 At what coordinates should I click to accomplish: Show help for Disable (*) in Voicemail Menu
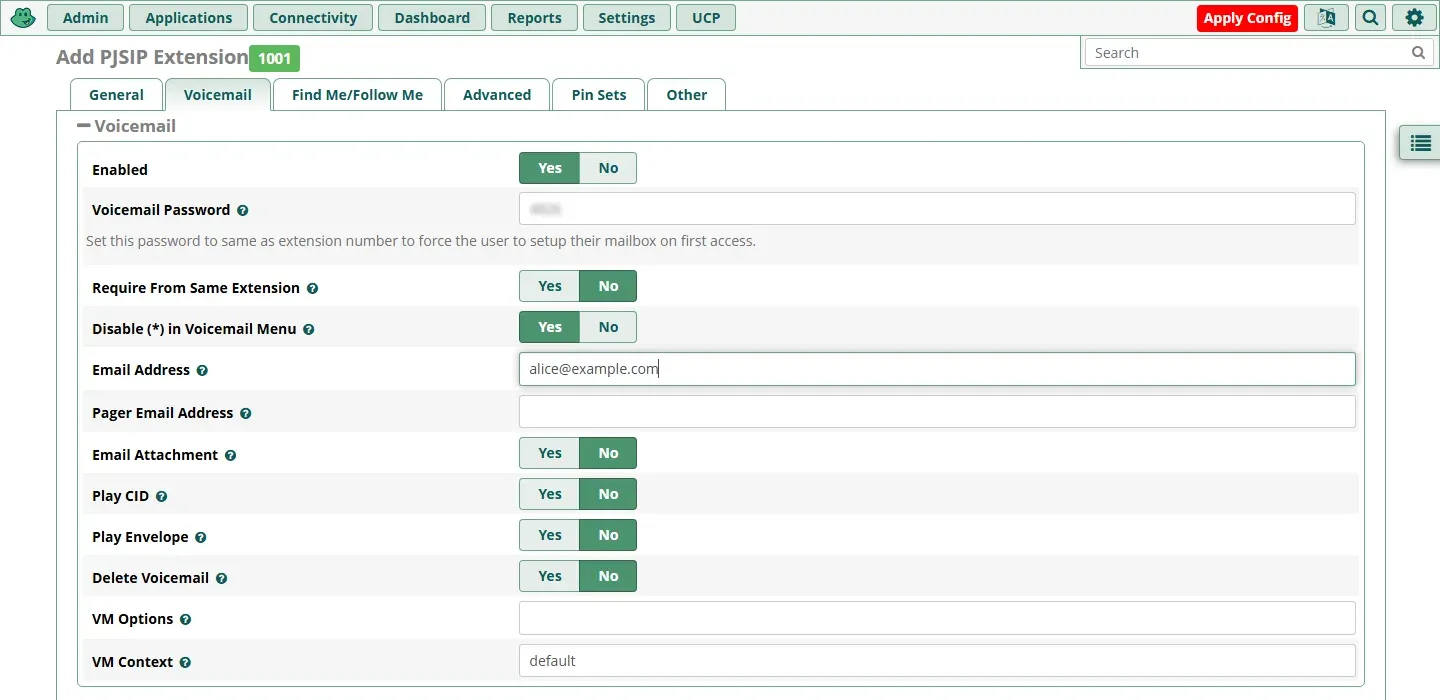[309, 329]
